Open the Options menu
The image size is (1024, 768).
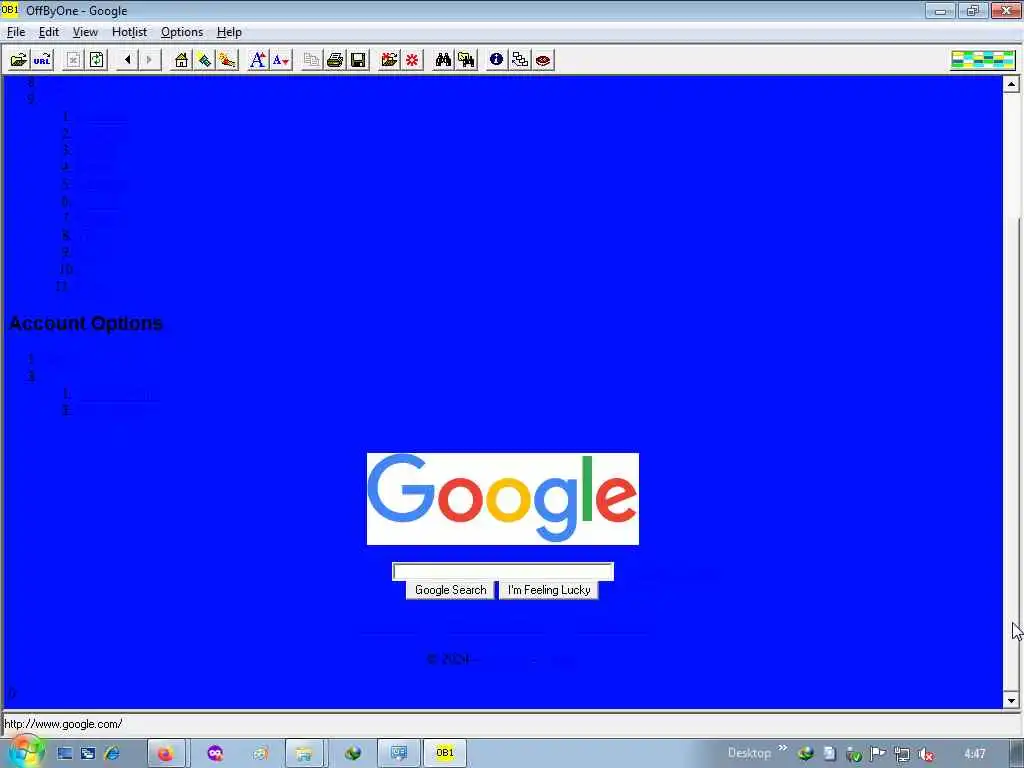point(182,32)
